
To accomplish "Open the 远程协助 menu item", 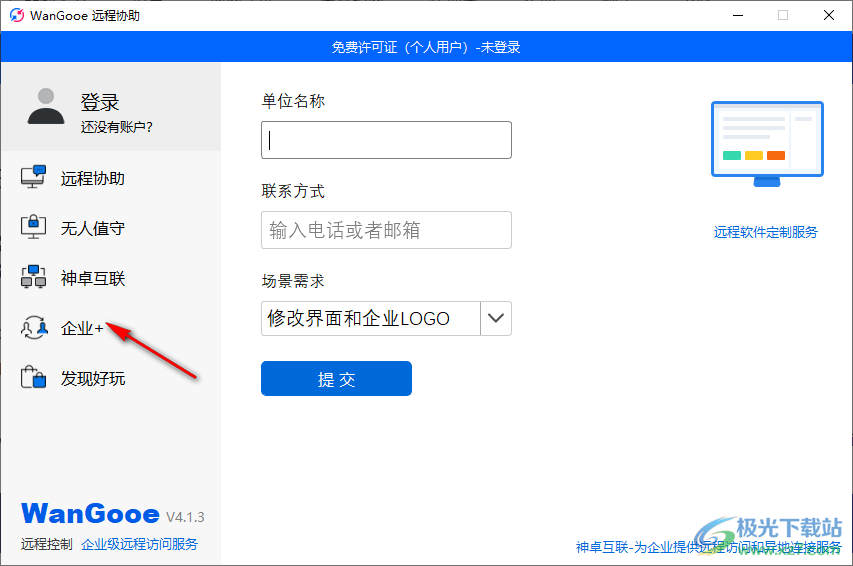I will pyautogui.click(x=92, y=179).
